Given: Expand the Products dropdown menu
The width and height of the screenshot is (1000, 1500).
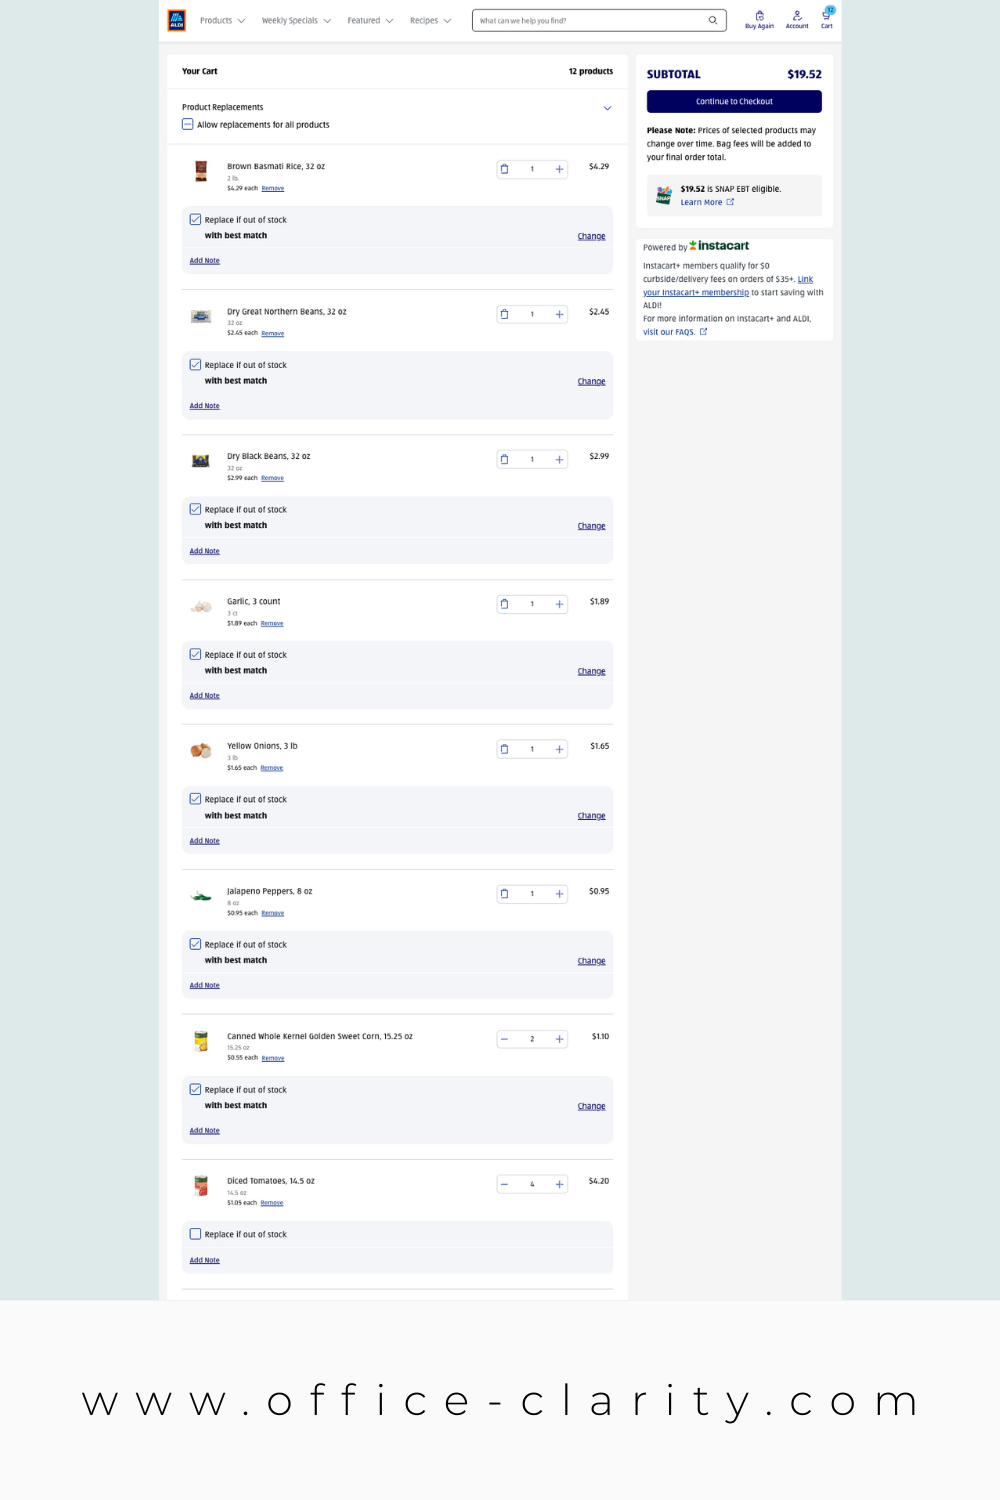Looking at the screenshot, I should pos(222,20).
